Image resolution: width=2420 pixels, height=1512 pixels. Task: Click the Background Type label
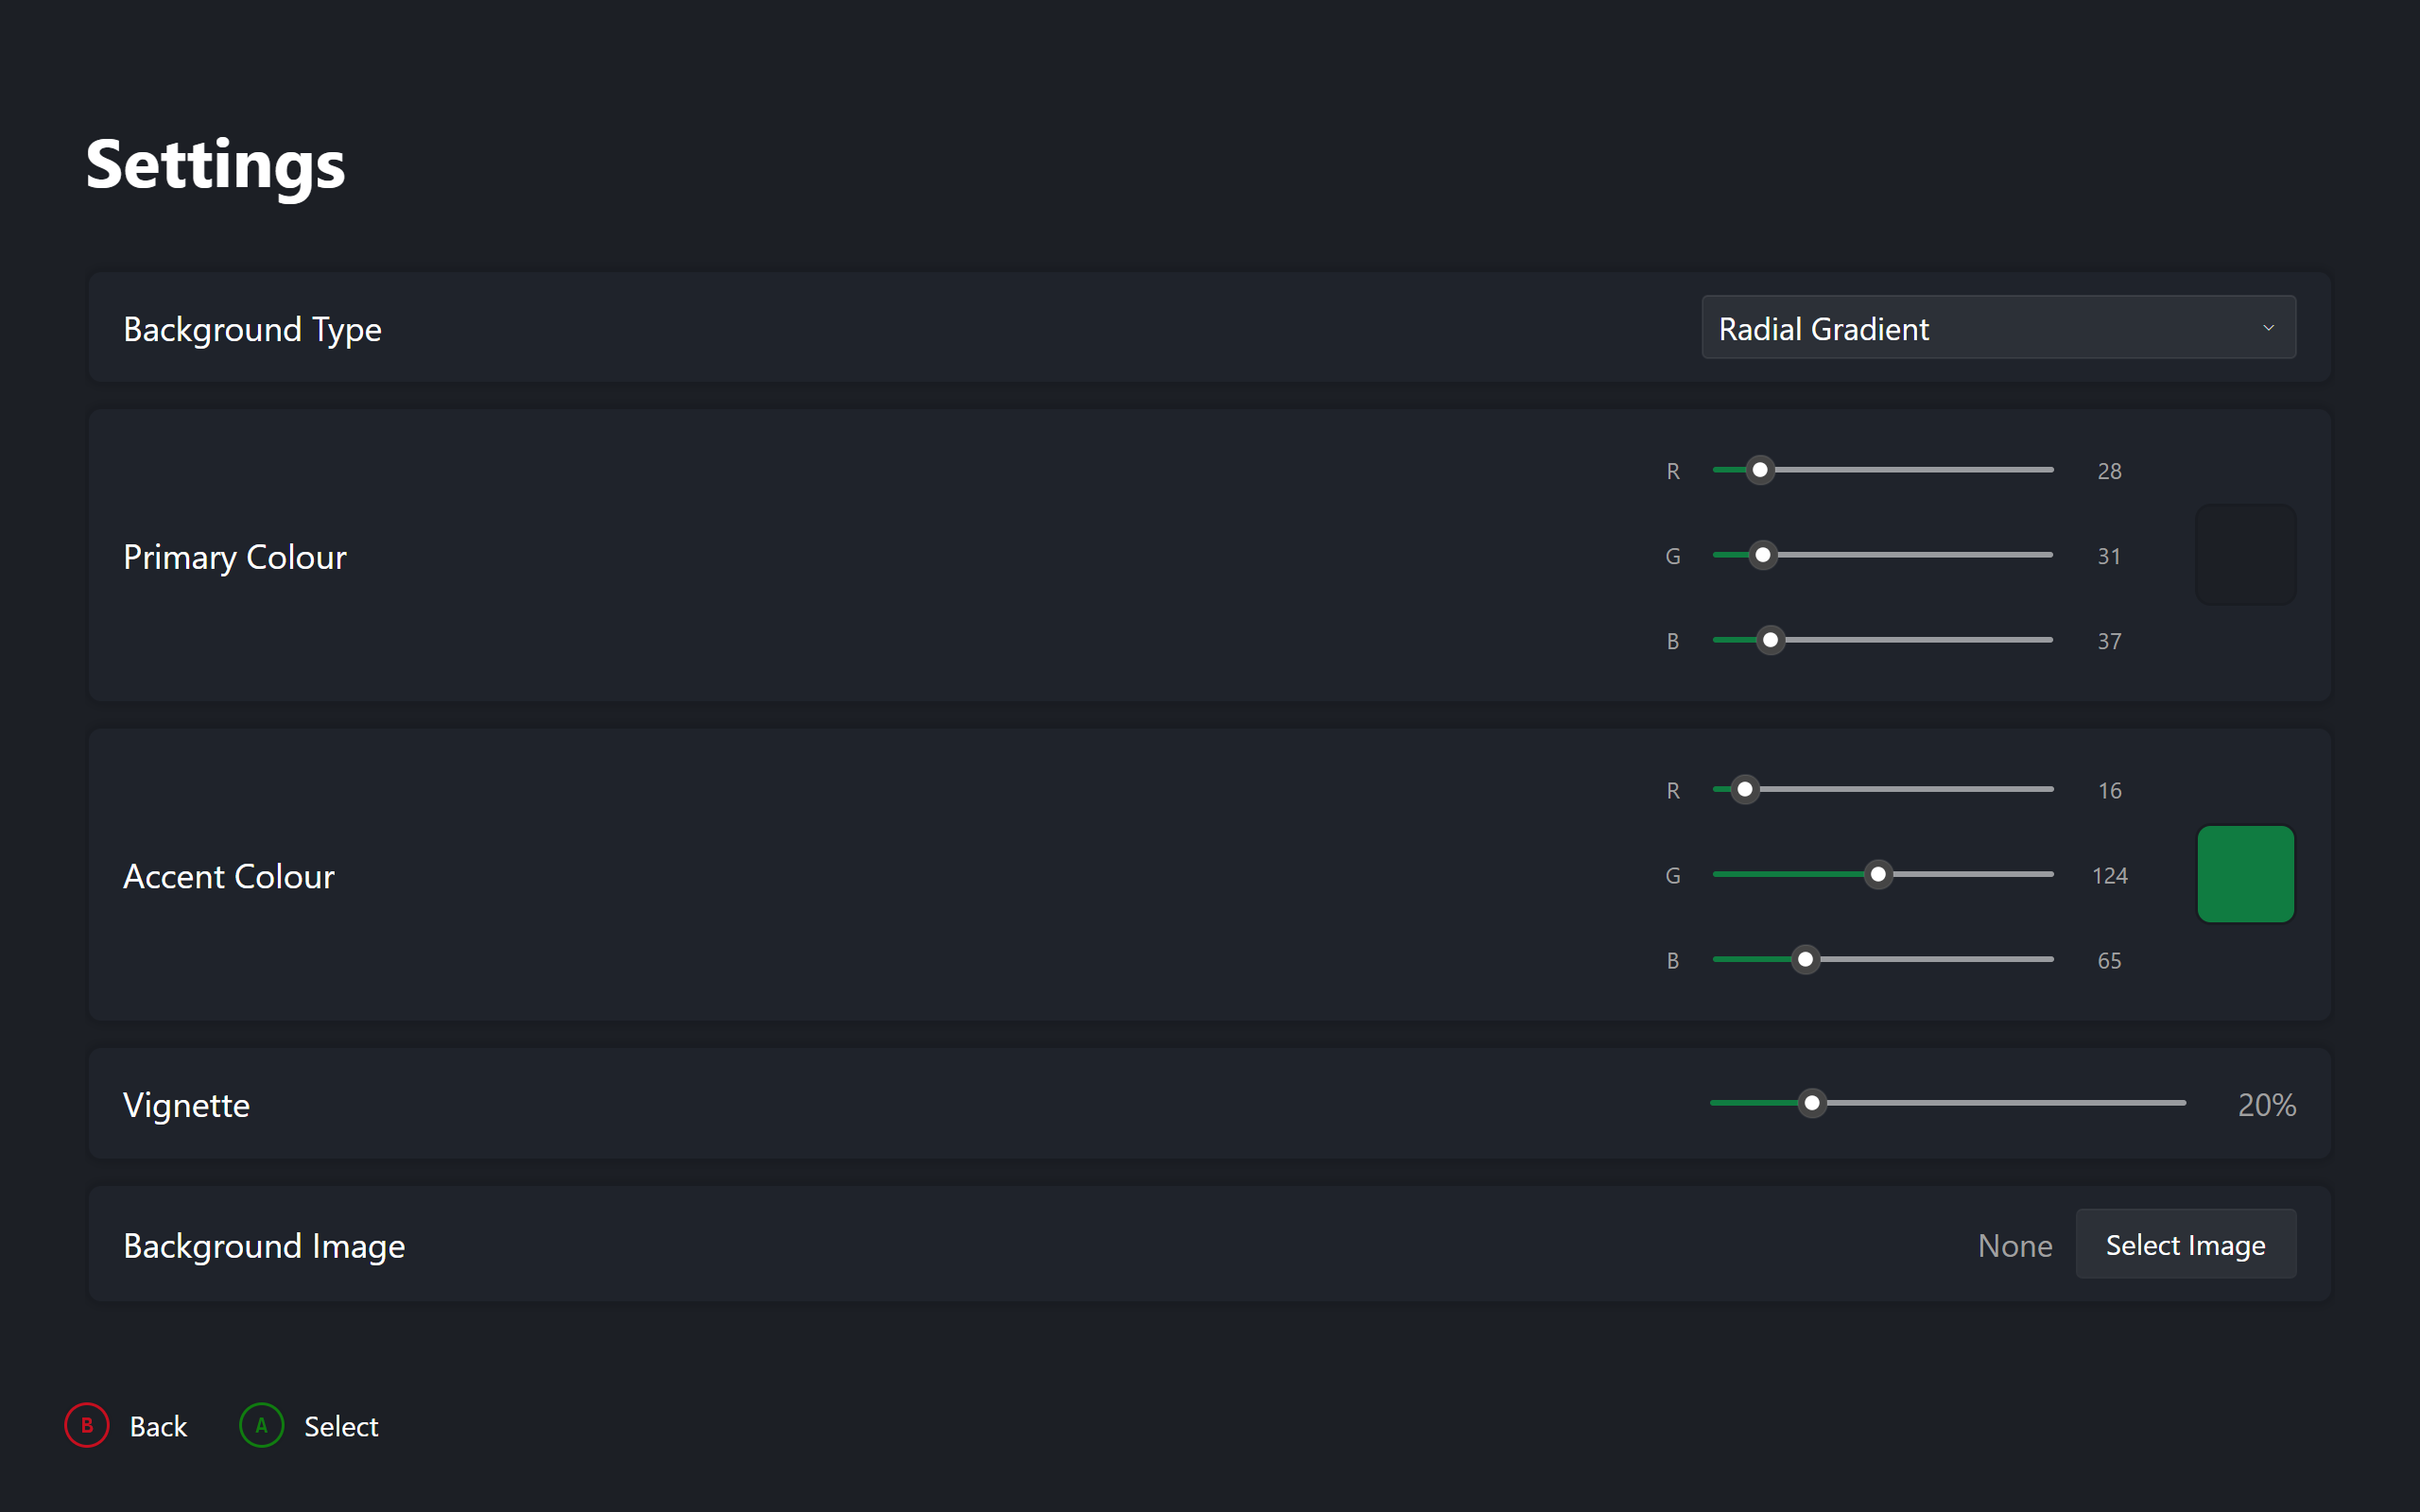click(252, 329)
